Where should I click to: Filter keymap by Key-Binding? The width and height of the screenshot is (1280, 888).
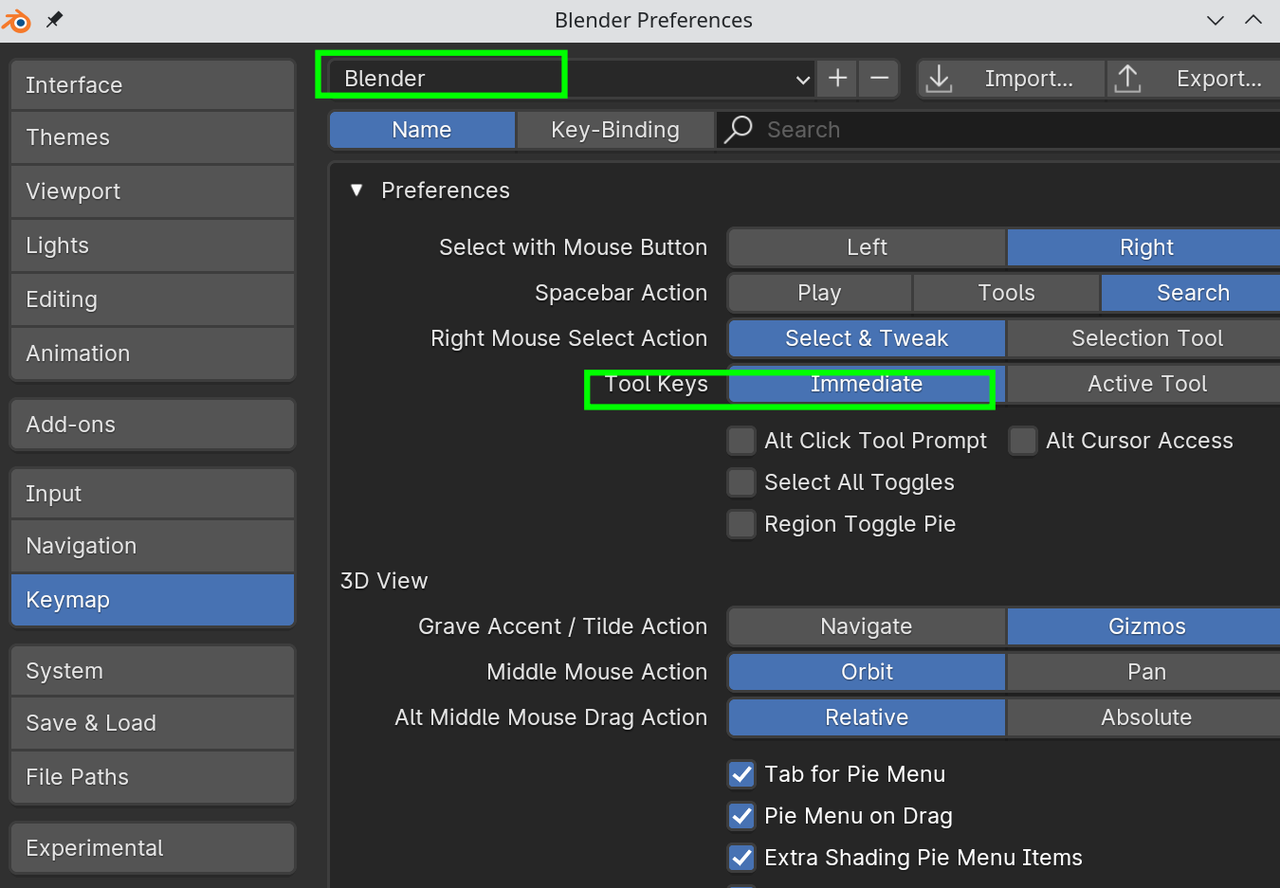click(615, 130)
